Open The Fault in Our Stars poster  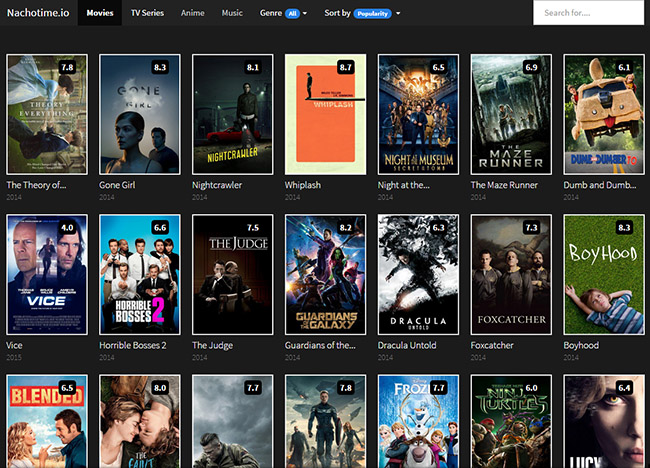coord(140,421)
